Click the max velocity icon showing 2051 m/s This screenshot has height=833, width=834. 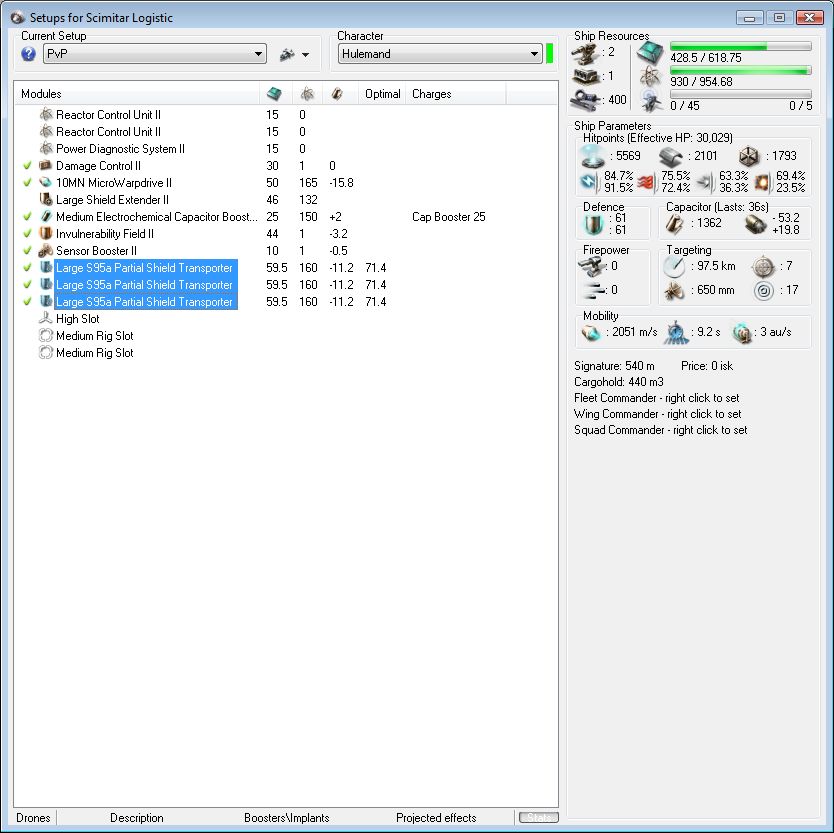click(x=590, y=332)
